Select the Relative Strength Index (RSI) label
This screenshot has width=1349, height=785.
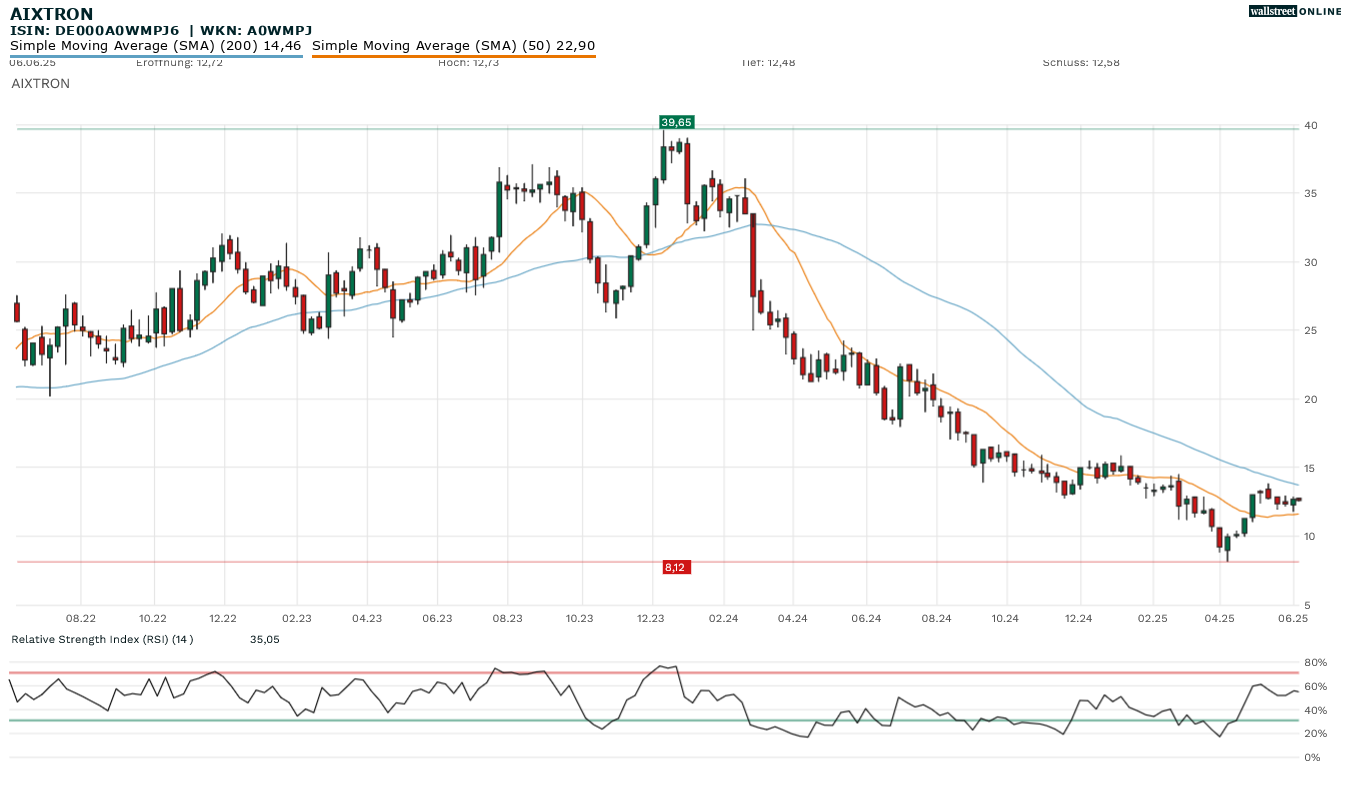point(102,639)
